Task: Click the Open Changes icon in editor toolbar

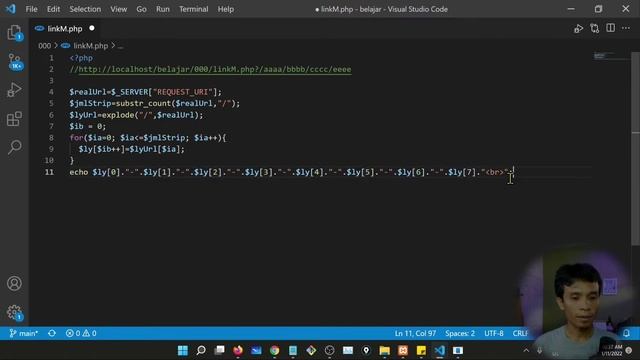Action: coord(595,29)
